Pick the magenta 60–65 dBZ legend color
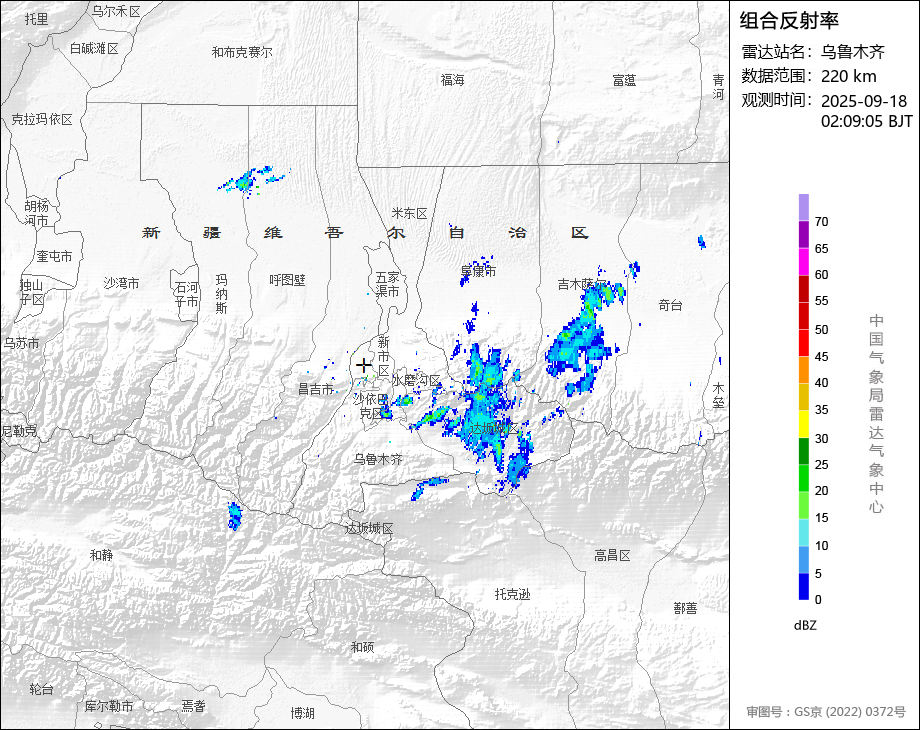This screenshot has height=730, width=920. pyautogui.click(x=804, y=261)
